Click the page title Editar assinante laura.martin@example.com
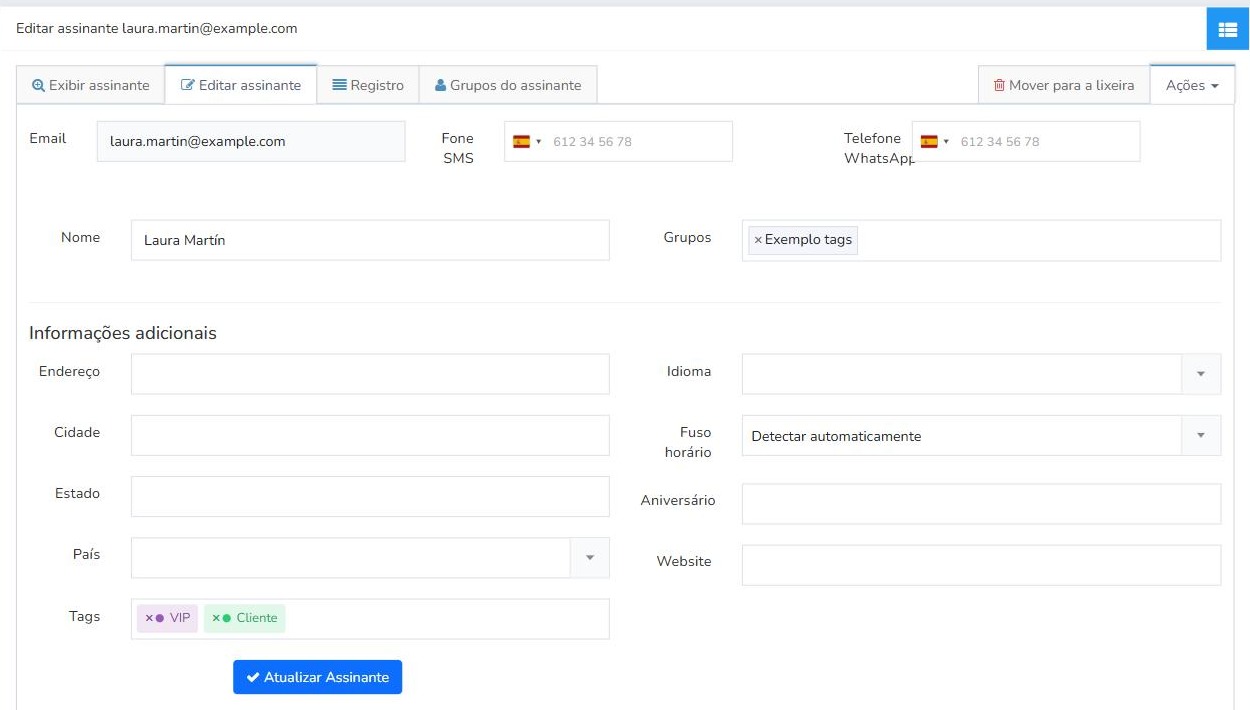The width and height of the screenshot is (1250, 710). tap(157, 28)
